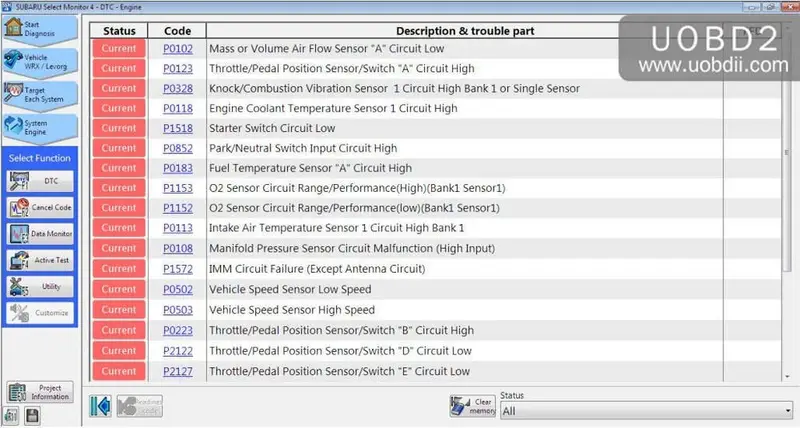Click the save floppy disk icon

pyautogui.click(x=32, y=416)
